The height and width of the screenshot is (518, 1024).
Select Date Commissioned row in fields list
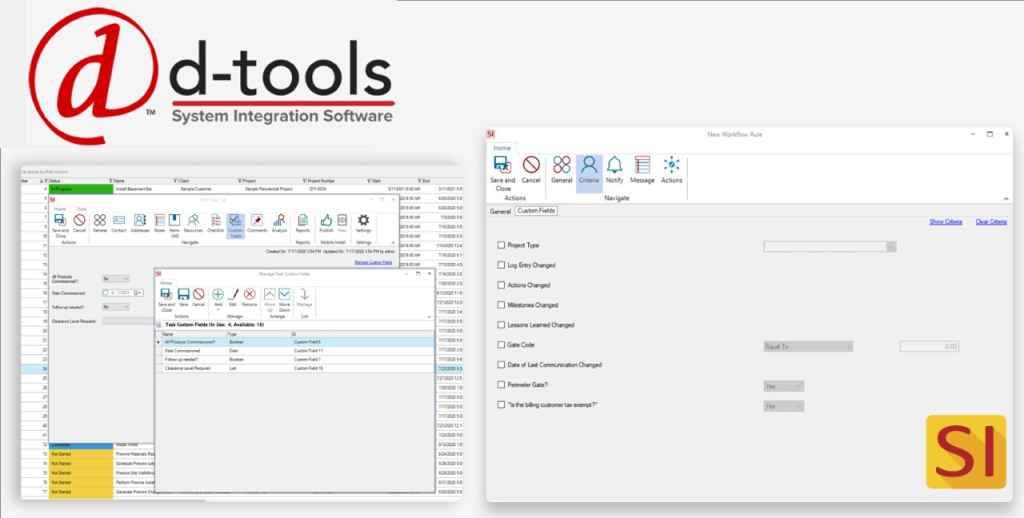(295, 351)
